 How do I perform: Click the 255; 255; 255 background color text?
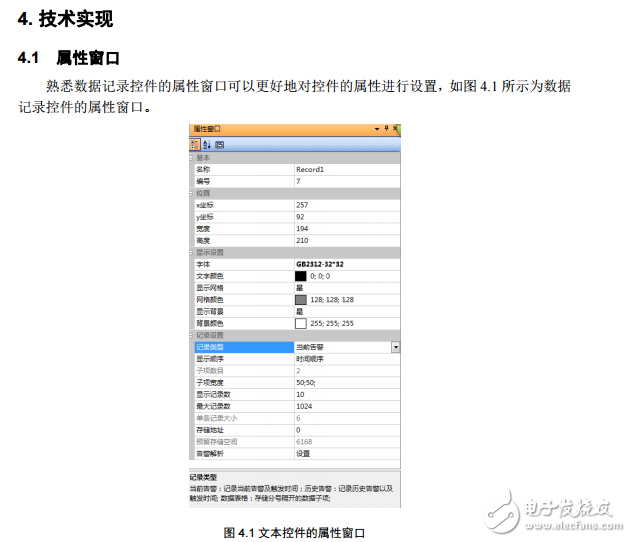tap(332, 324)
